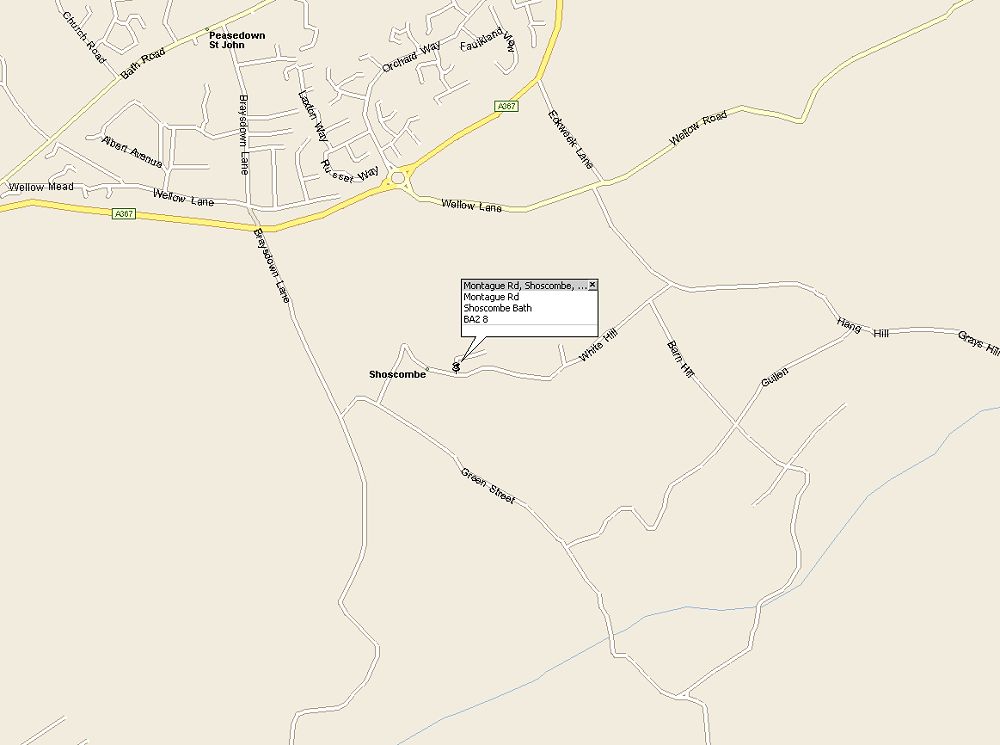The image size is (1000, 745).
Task: Click the Wellow Road label
Action: tap(698, 131)
